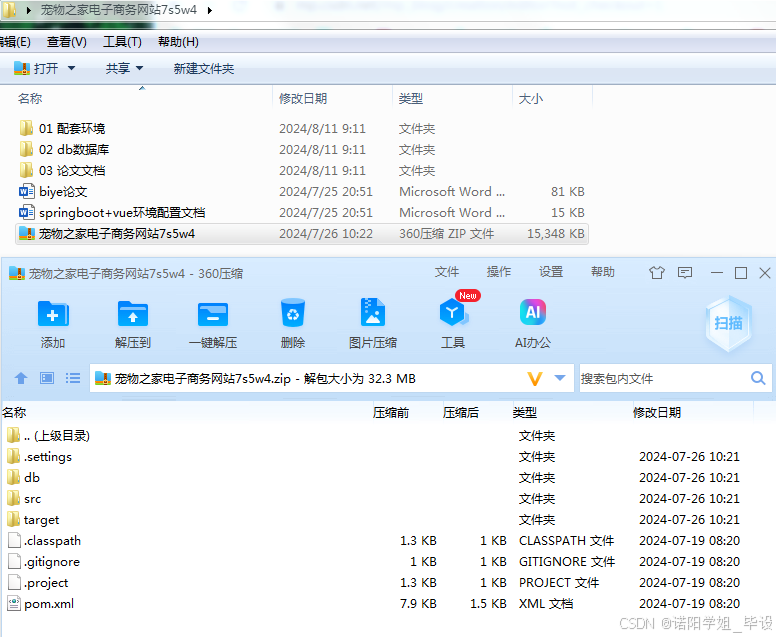Screen dimensions: 776x637
Task: Click the 删除 recycle bin icon
Action: 292,313
